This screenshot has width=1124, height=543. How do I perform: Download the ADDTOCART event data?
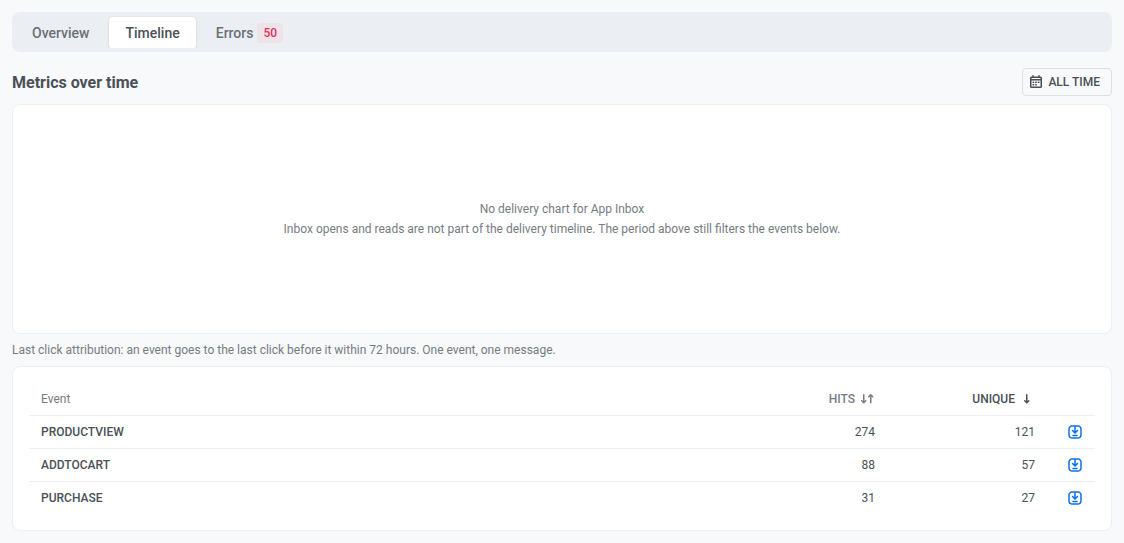(1075, 465)
